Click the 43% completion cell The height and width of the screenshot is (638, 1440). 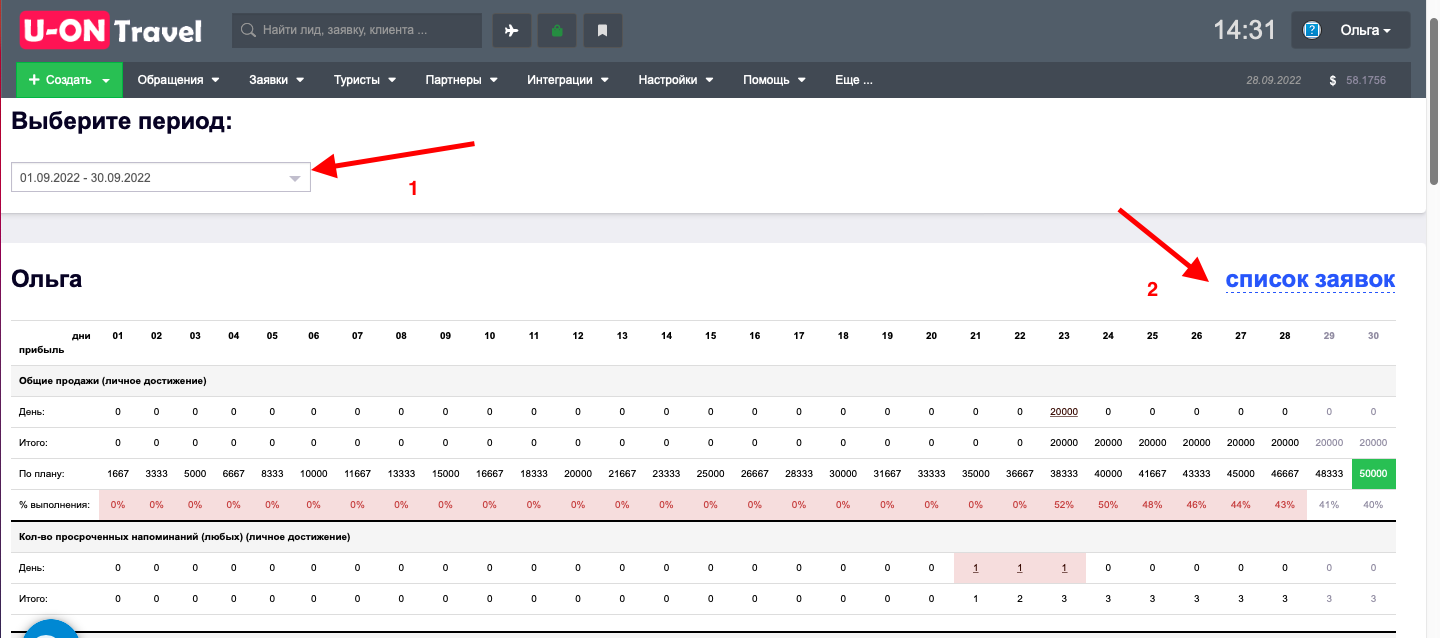pyautogui.click(x=1285, y=505)
